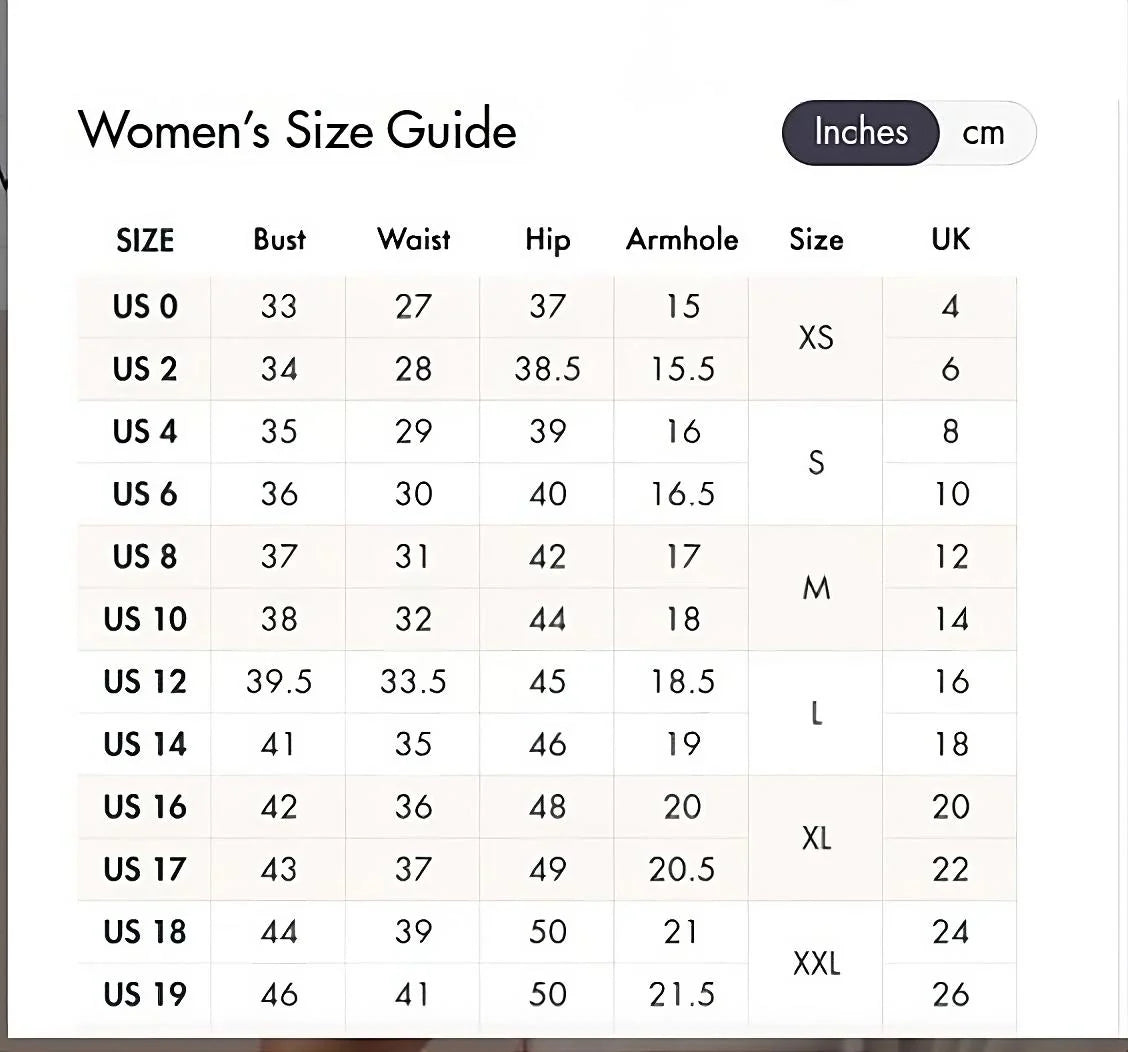The width and height of the screenshot is (1128, 1052).
Task: Click the Women's Size Guide heading
Action: coord(297,130)
